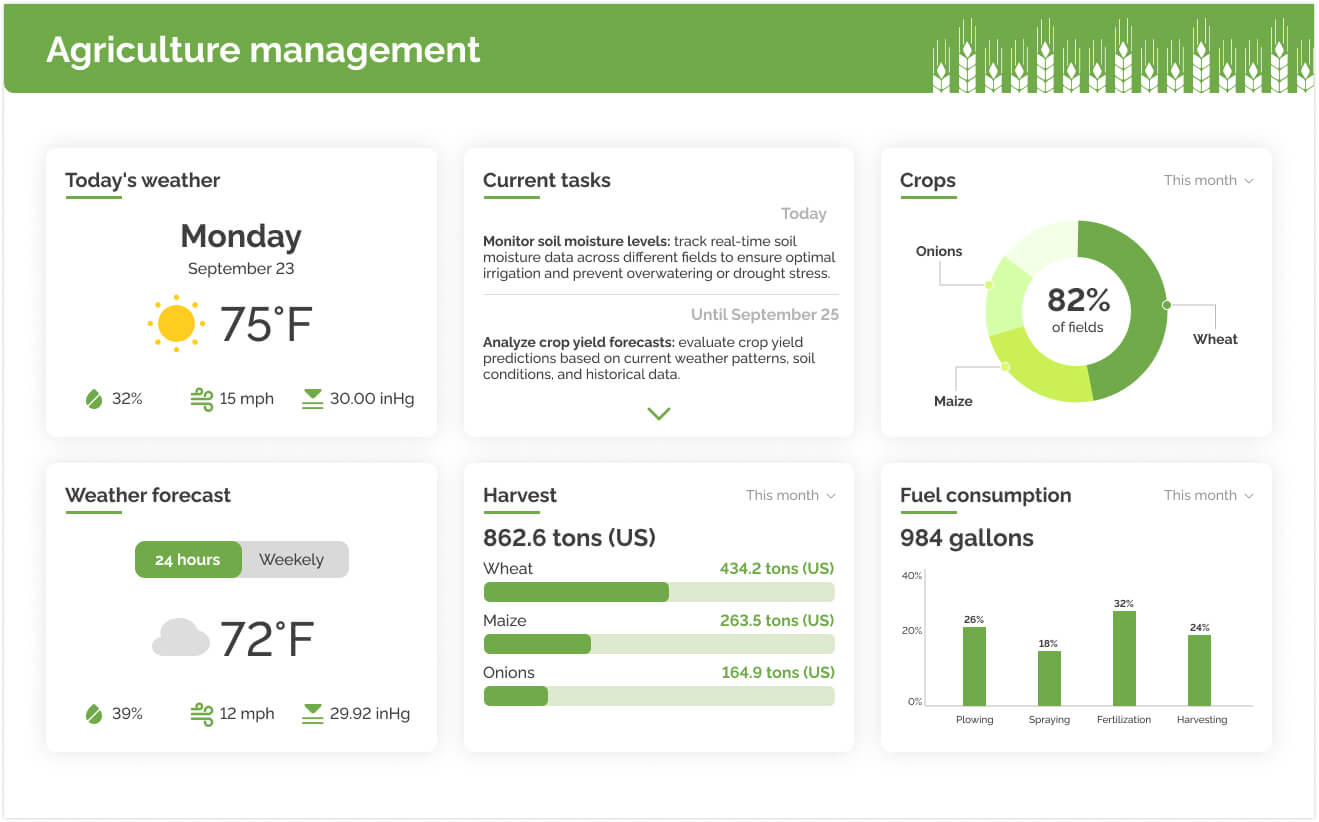Click the sun icon beside 75°F
Viewport: 1319px width, 822px height.
(x=176, y=323)
